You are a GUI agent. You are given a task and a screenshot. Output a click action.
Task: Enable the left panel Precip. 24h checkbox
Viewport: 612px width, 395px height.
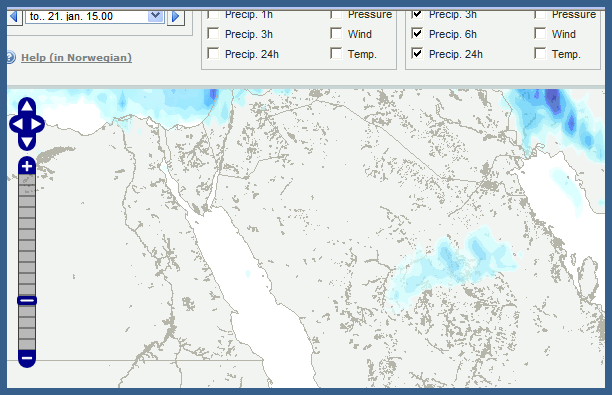point(213,53)
